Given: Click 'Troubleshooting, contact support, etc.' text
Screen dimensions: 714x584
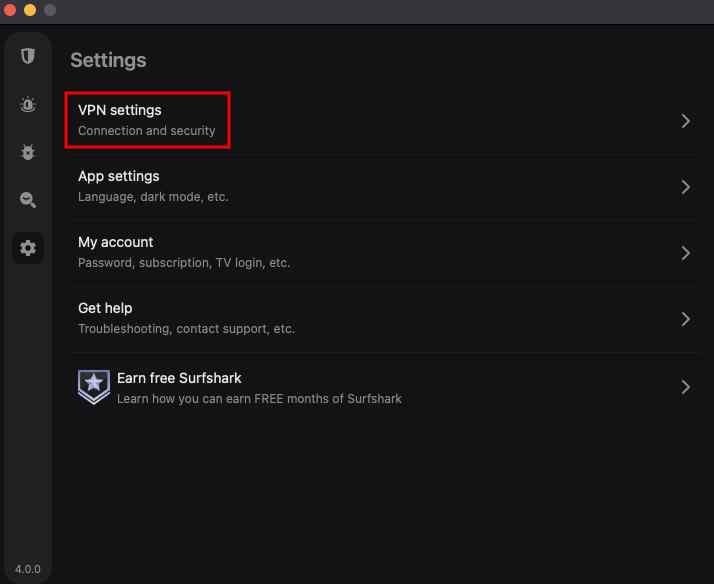Looking at the screenshot, I should (x=187, y=329).
